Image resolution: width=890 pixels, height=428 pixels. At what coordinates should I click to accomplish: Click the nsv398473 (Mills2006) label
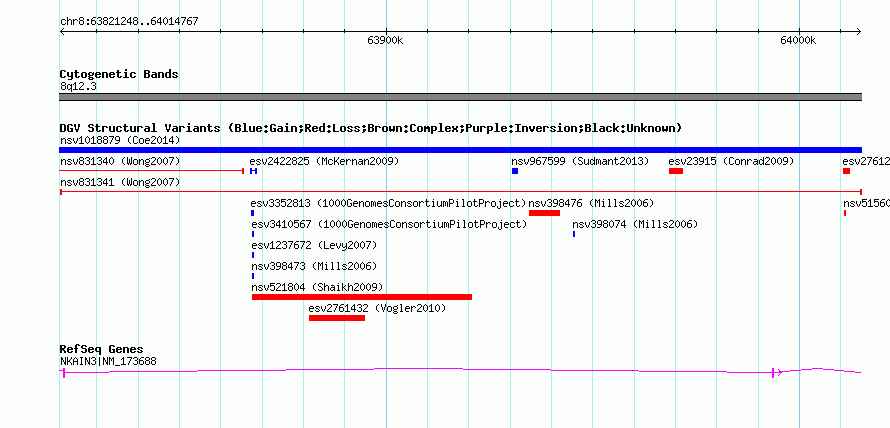(x=314, y=267)
